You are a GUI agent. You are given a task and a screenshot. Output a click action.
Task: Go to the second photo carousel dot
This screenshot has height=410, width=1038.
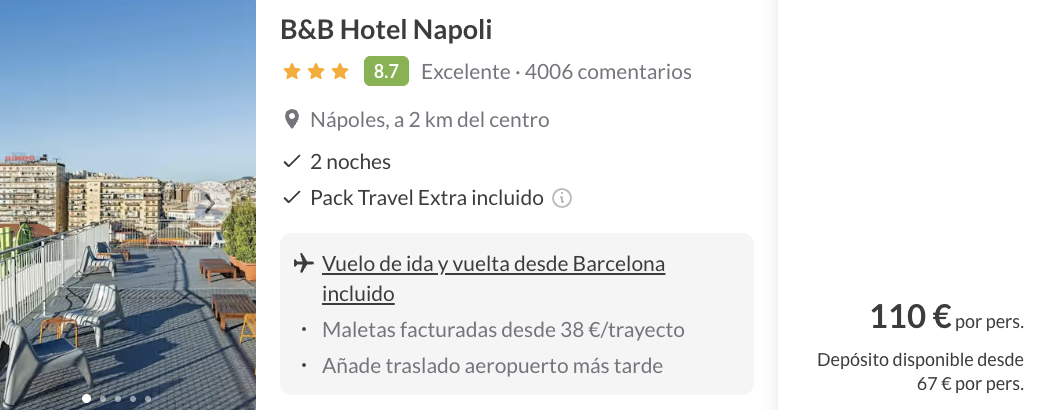[x=102, y=398]
